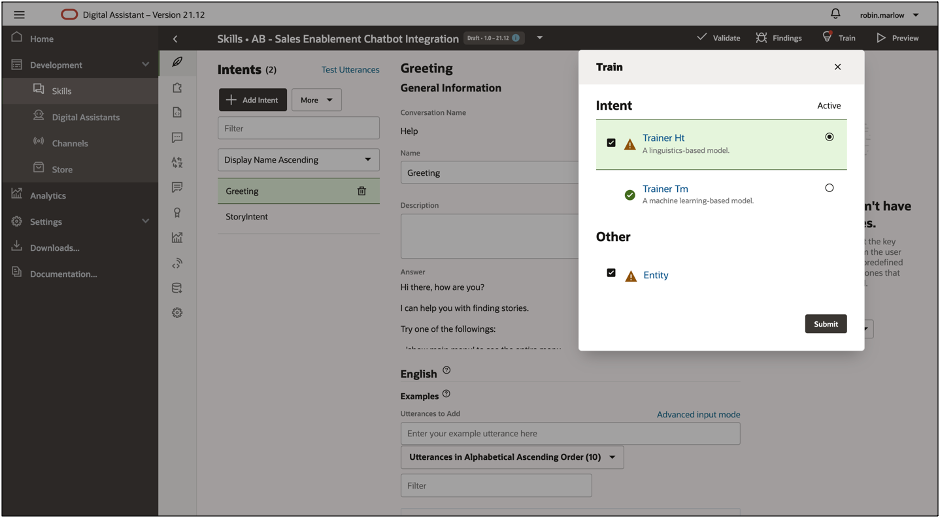This screenshot has height=518, width=940.
Task: Click the intents Filter input field
Action: [298, 128]
